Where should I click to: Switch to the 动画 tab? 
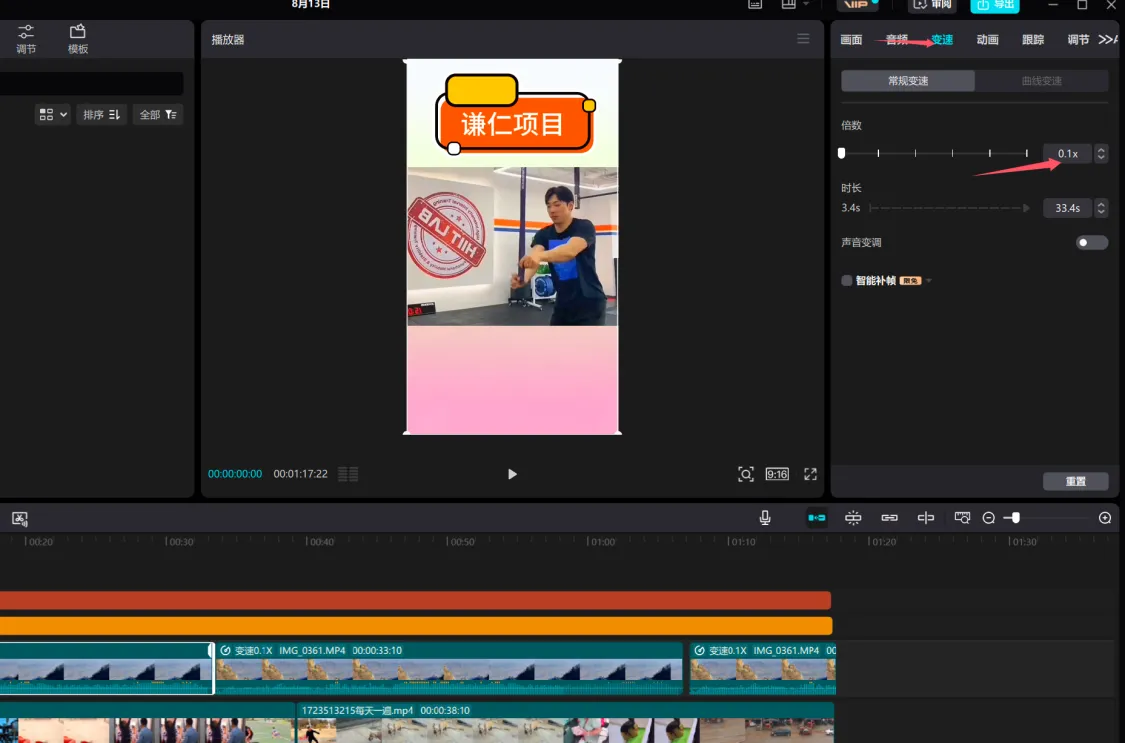(x=987, y=40)
